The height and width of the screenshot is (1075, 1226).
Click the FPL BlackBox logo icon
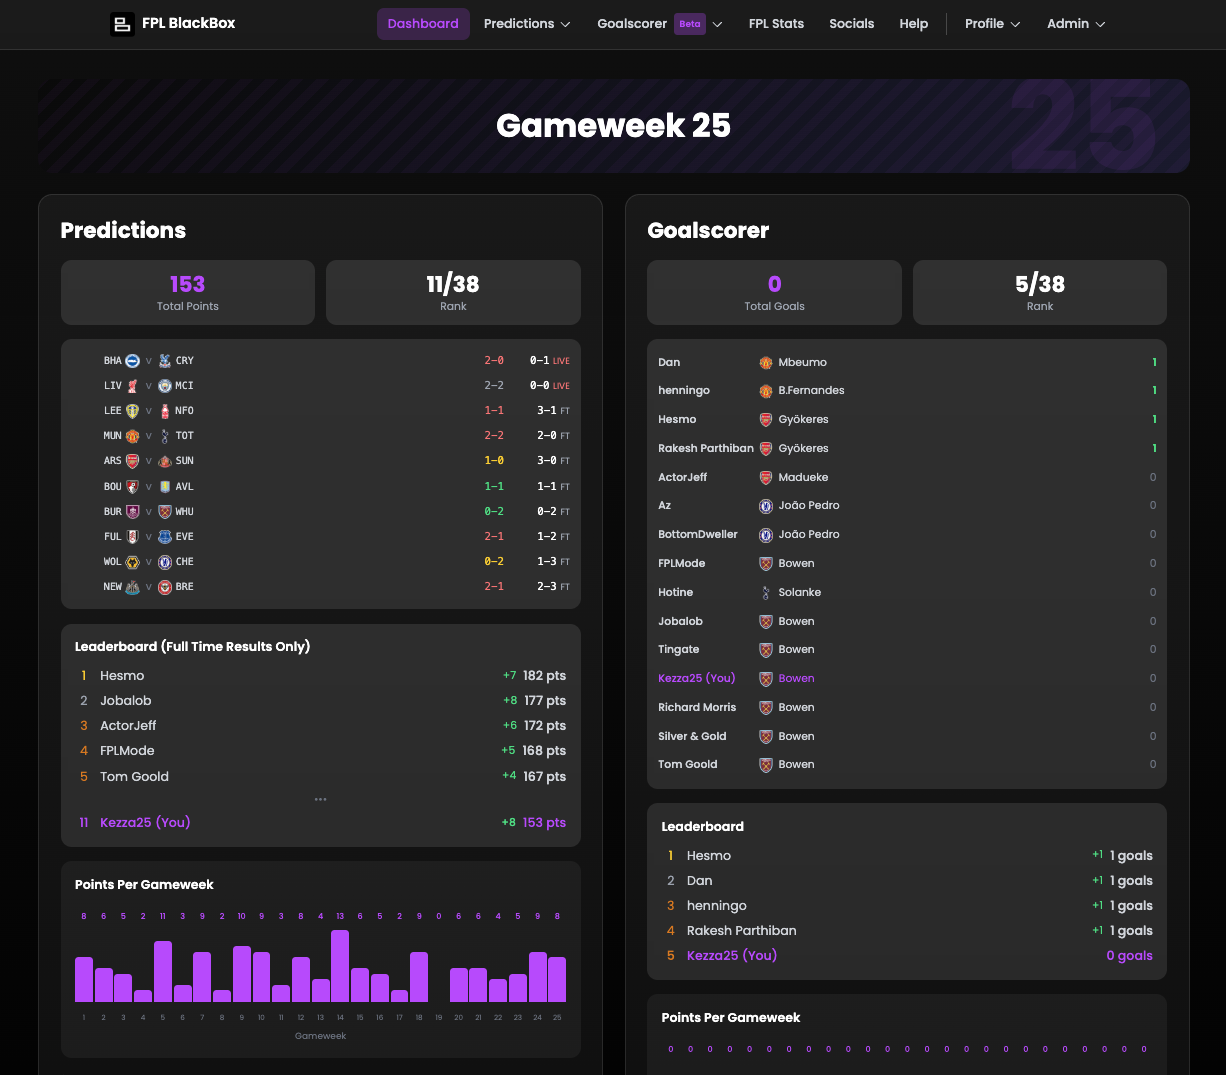pos(122,24)
